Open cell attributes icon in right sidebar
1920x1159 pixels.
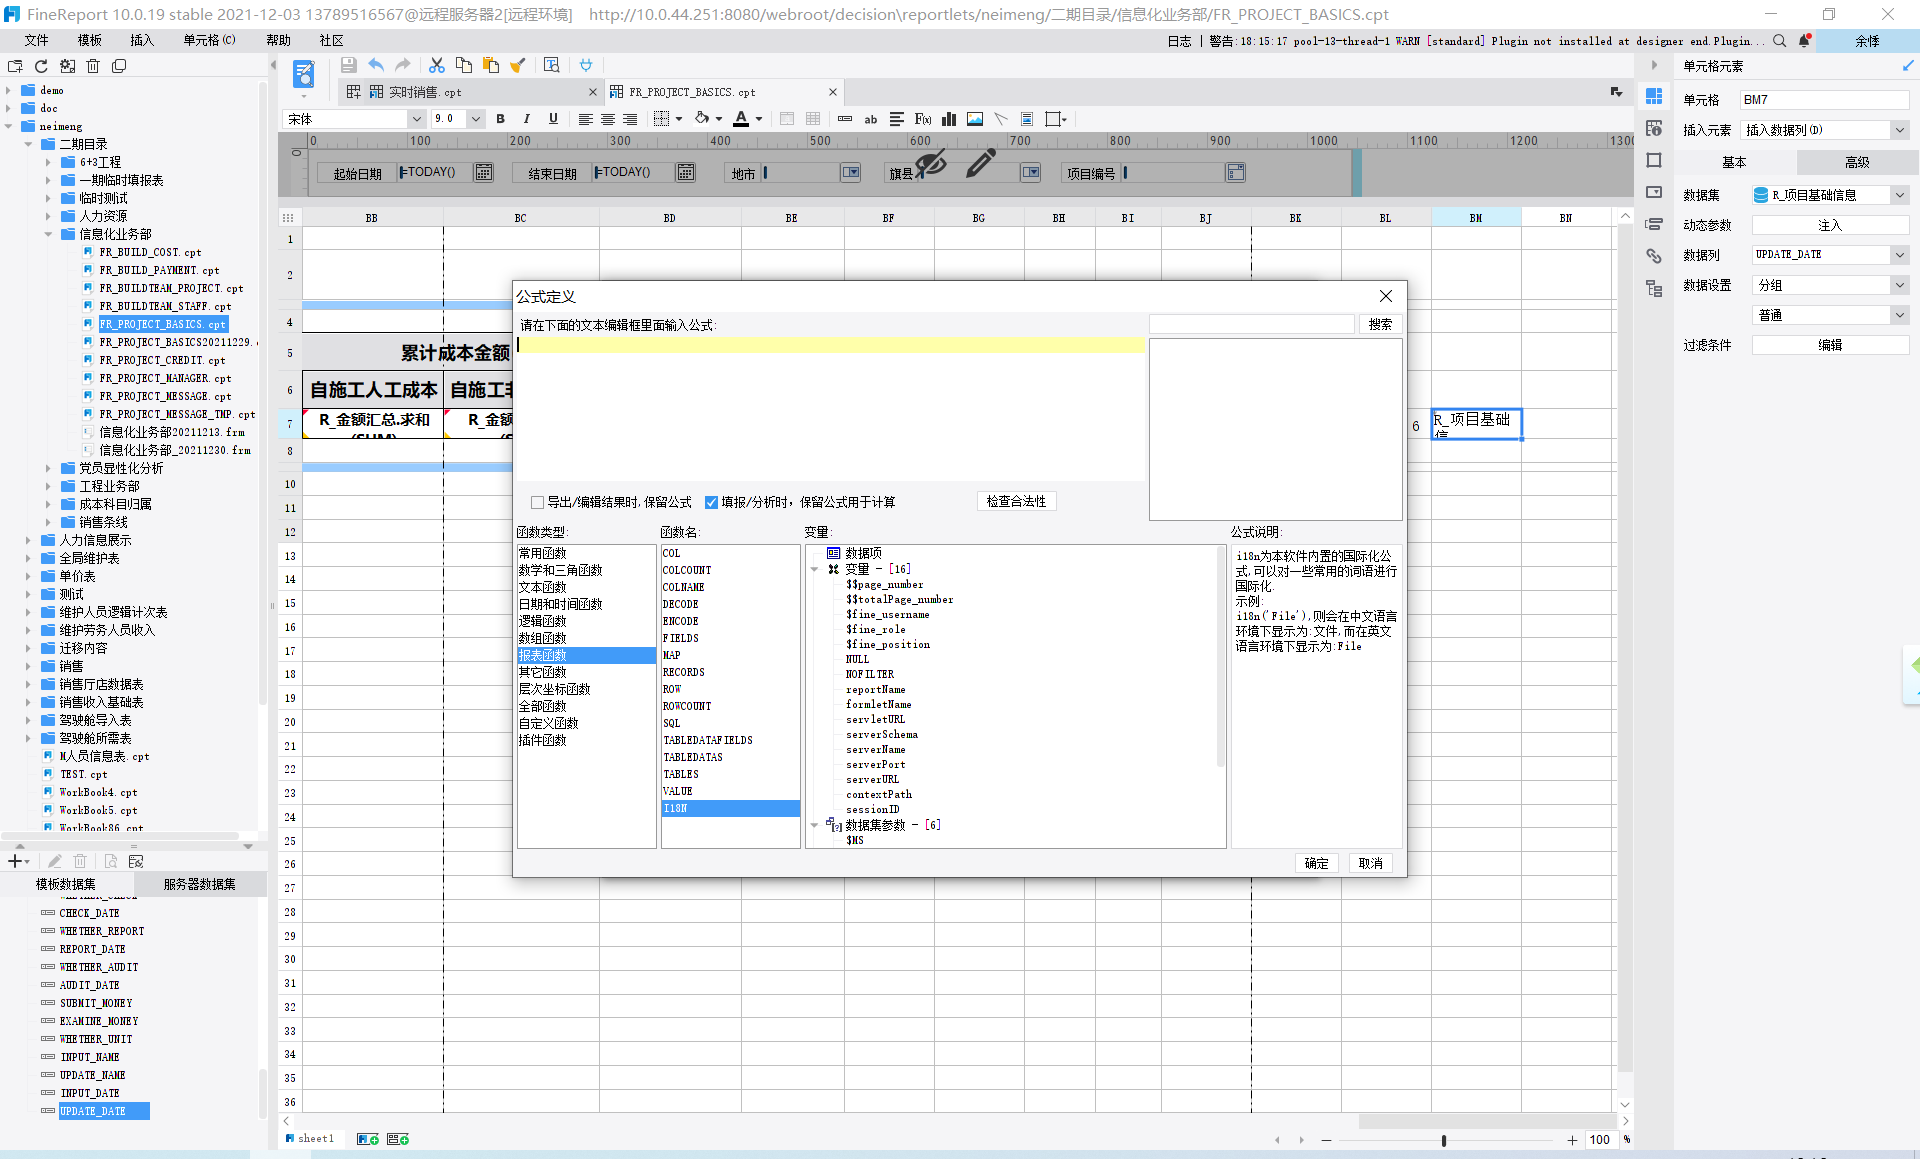pyautogui.click(x=1654, y=129)
